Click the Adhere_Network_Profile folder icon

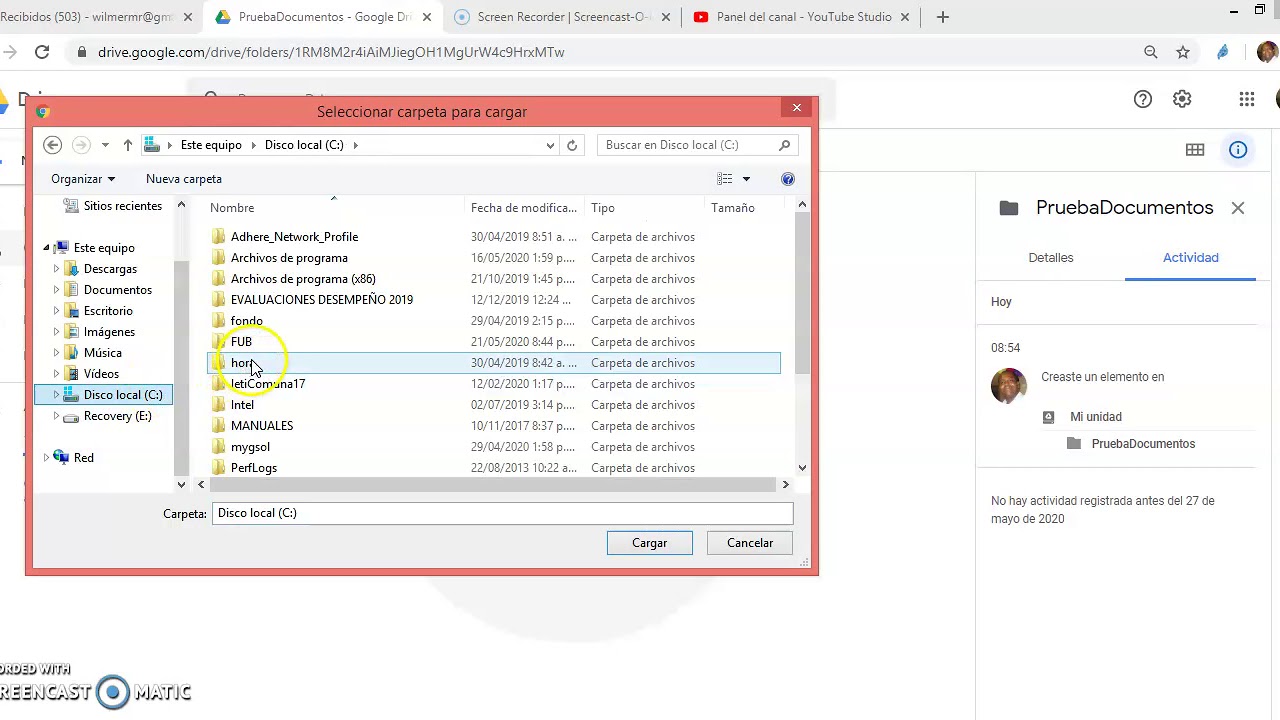[x=219, y=237]
